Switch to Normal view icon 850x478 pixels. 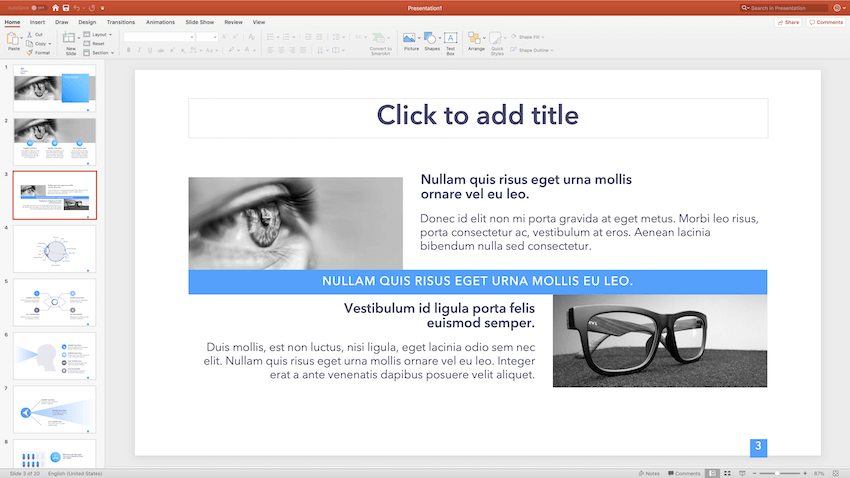(712, 473)
